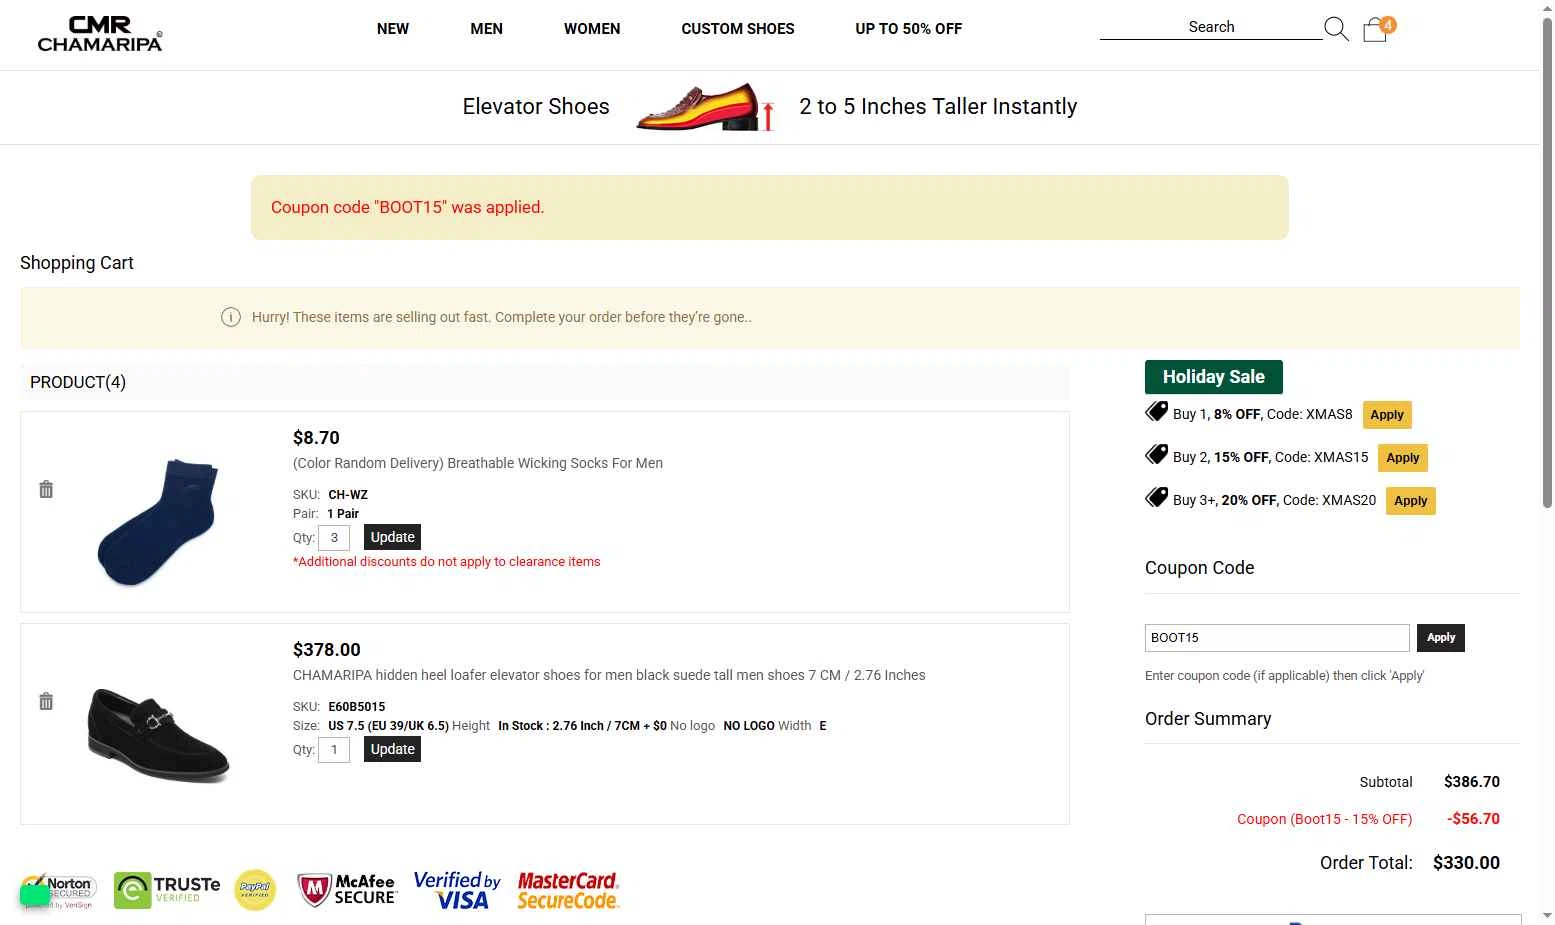Viewport: 1555px width, 925px height.
Task: Open the navy socks product thumbnail
Action: (x=158, y=521)
